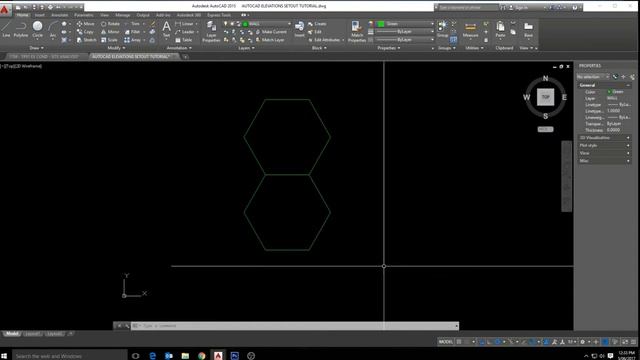This screenshot has height=360, width=640.
Task: Run the Scale command
Action: 109,40
